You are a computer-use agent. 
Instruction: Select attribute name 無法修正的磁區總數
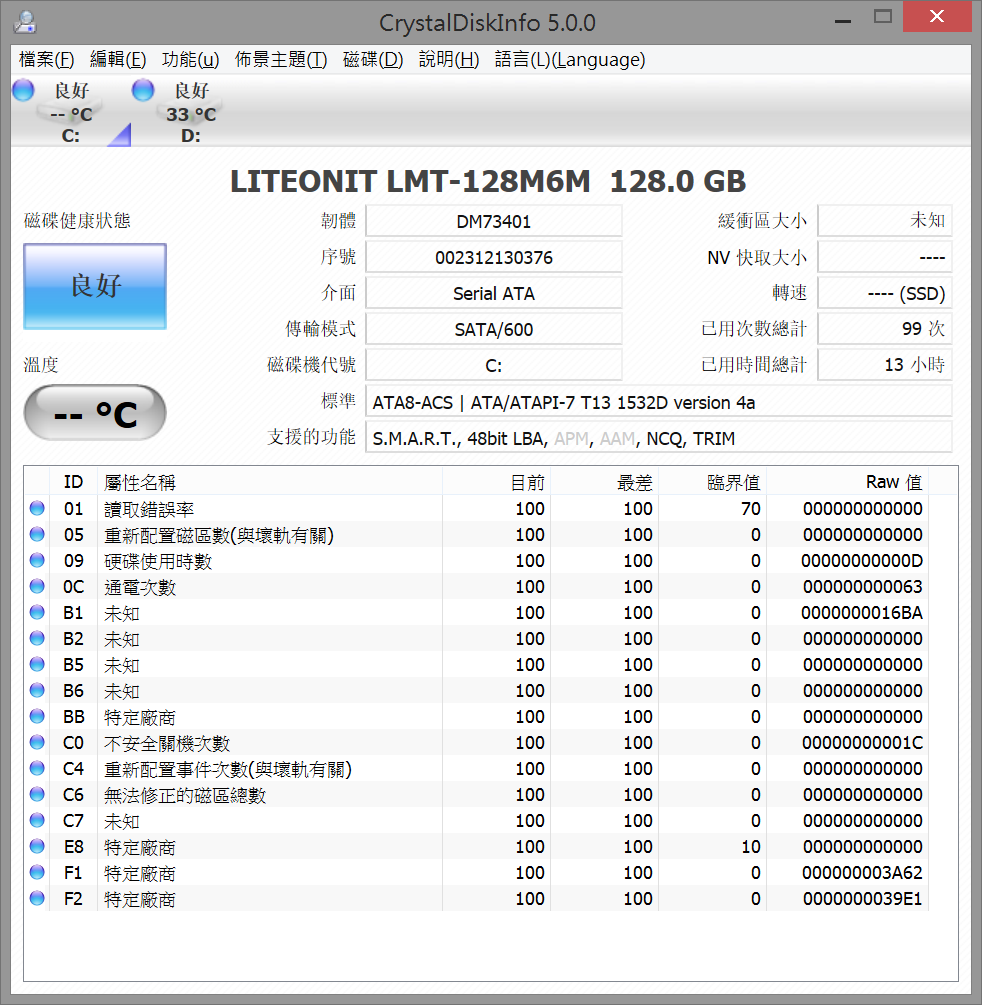point(185,795)
